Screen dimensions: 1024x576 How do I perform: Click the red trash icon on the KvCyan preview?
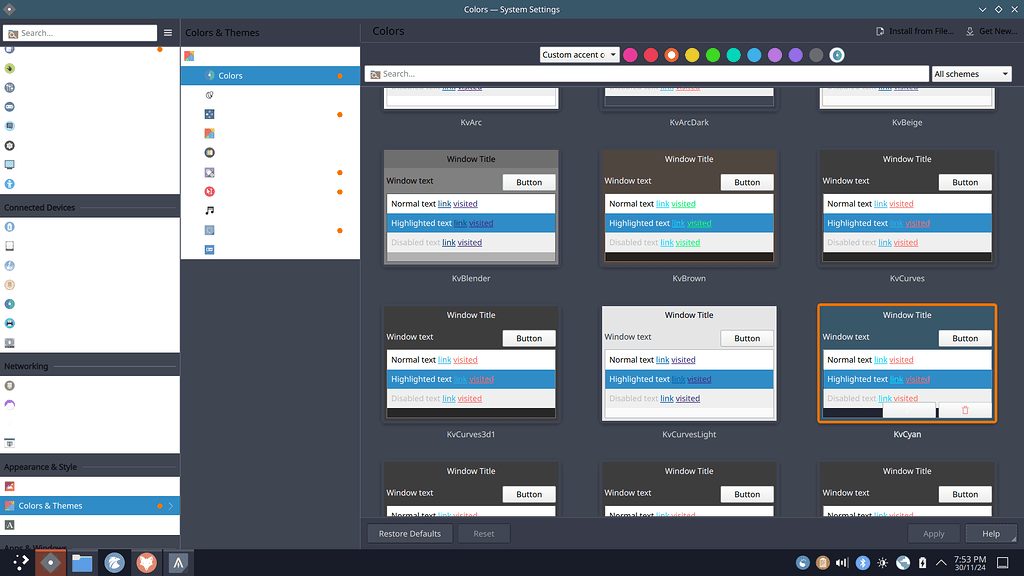click(964, 410)
